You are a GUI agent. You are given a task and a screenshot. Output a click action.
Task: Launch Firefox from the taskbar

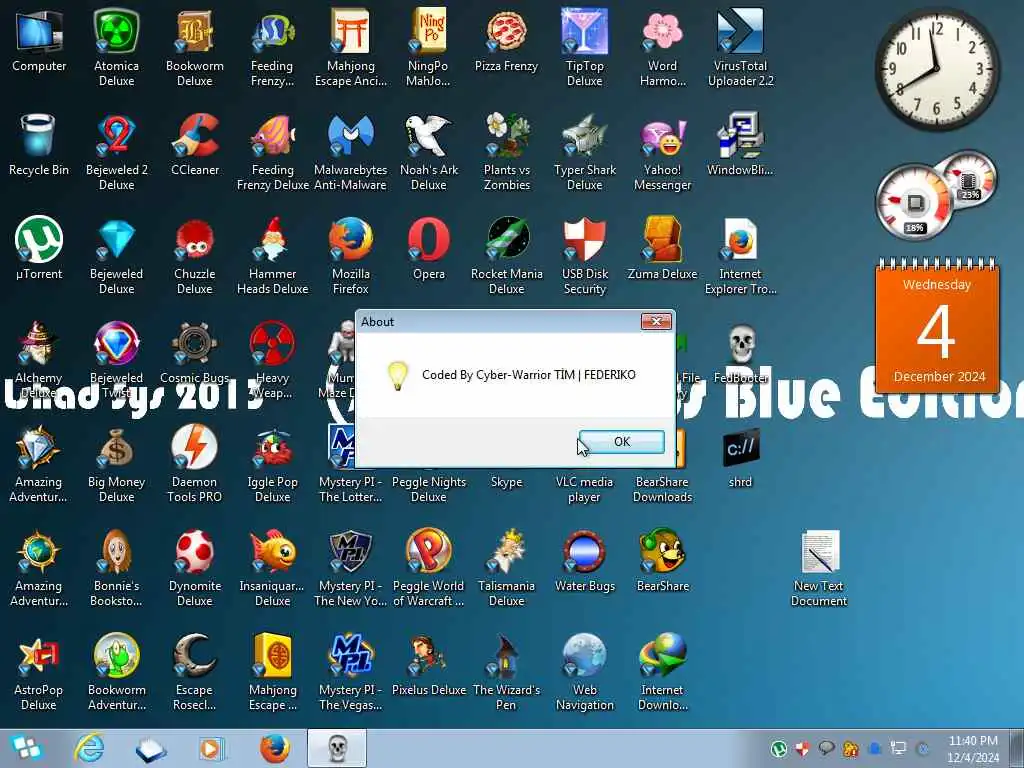tap(274, 748)
